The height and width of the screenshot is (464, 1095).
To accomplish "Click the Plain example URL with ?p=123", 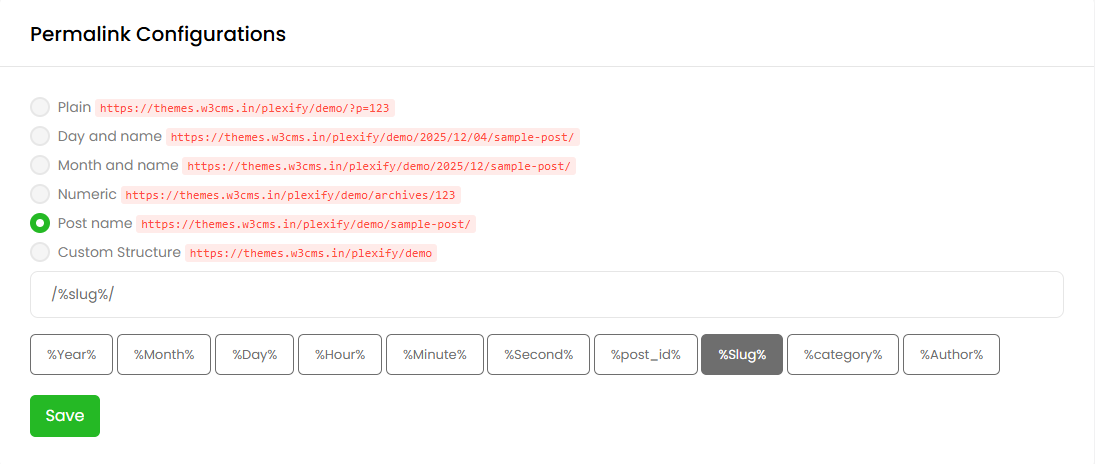I will click(x=244, y=108).
